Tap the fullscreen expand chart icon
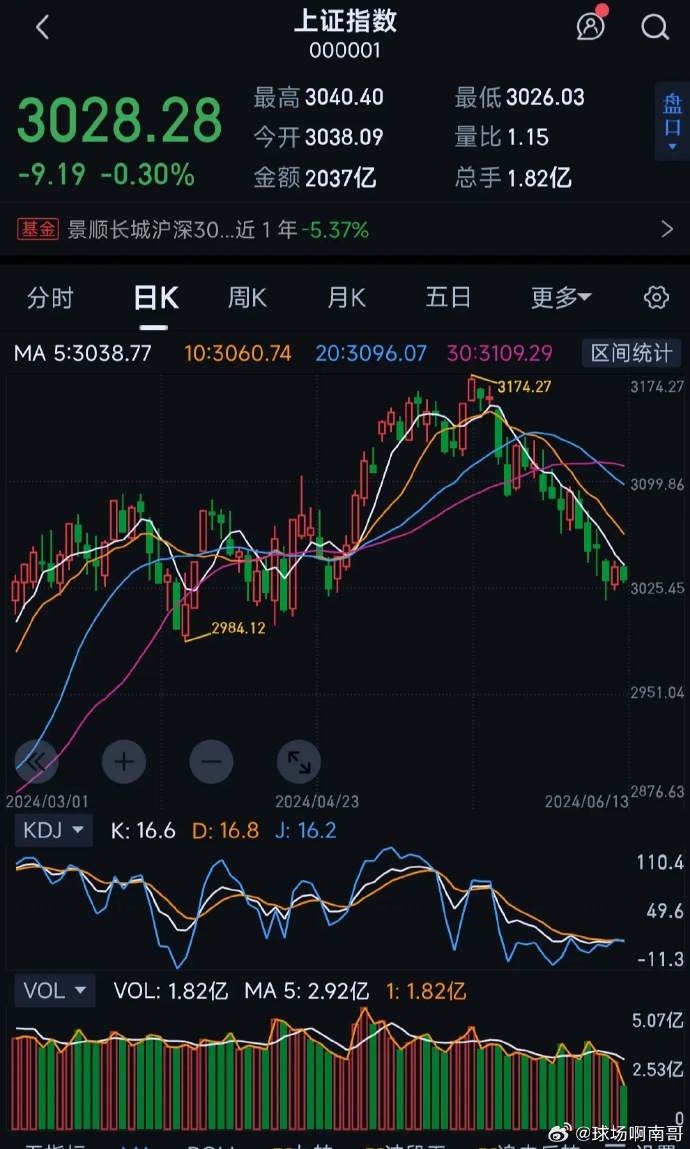The width and height of the screenshot is (690, 1149). tap(299, 761)
